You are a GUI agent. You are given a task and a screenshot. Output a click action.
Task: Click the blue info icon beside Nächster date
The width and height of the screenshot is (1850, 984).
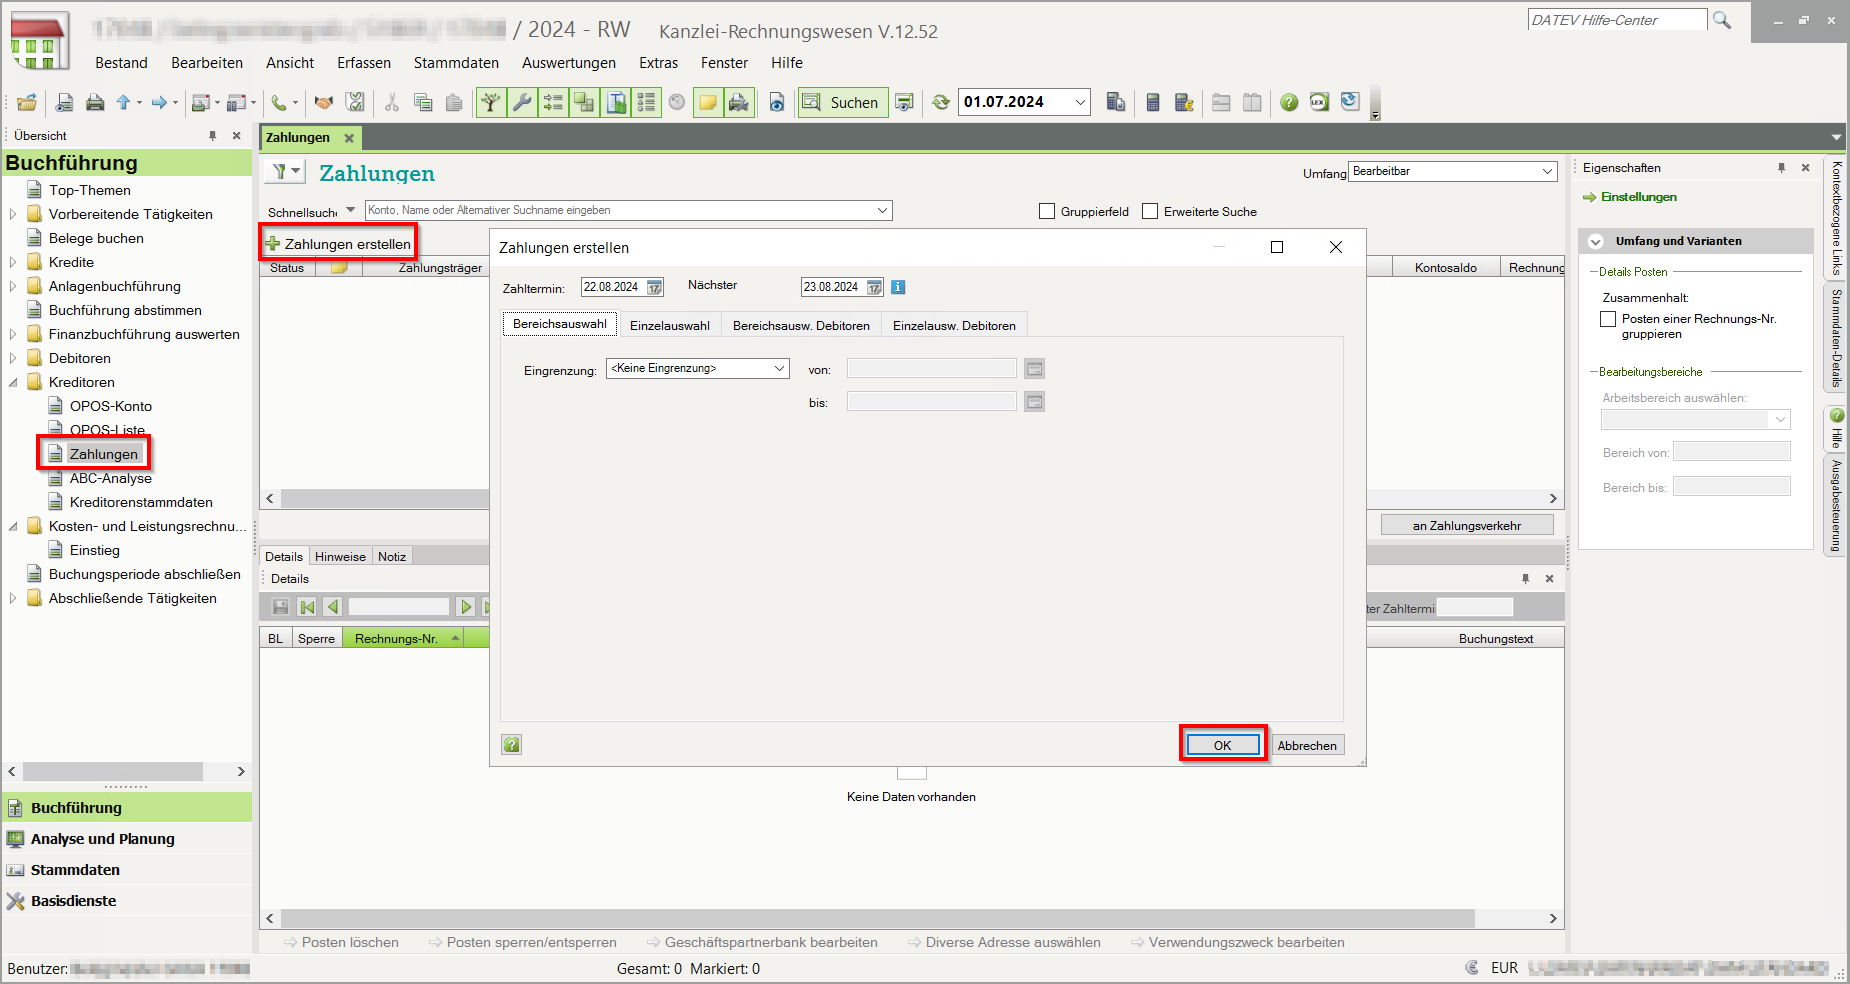click(898, 287)
